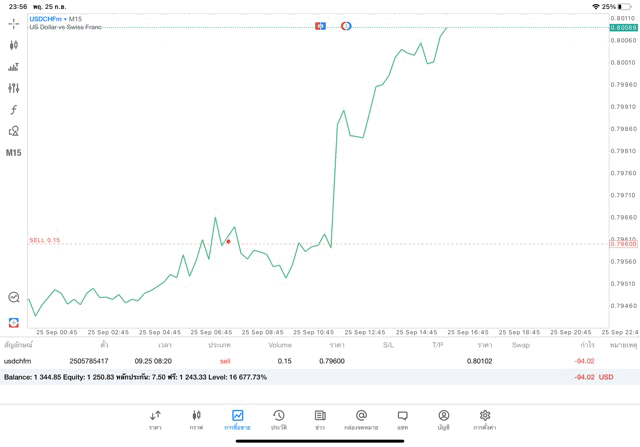Select the crosshair cursor tool
The height and width of the screenshot is (447, 640).
pyautogui.click(x=13, y=23)
